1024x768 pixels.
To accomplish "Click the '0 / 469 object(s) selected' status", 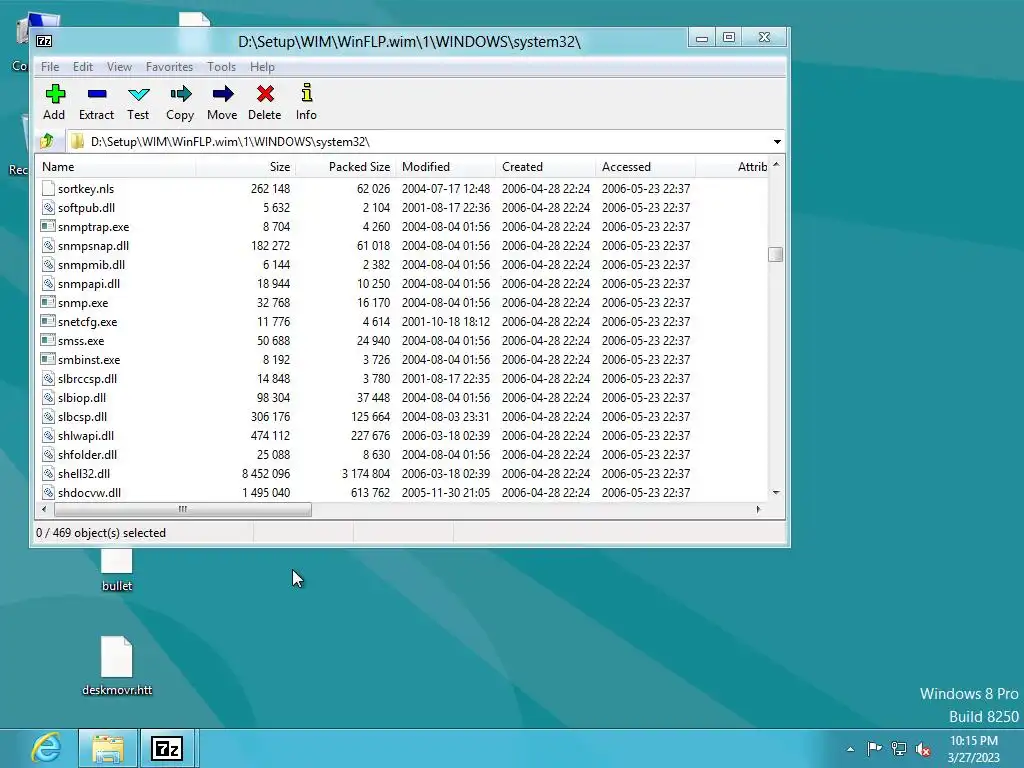I will (x=101, y=533).
